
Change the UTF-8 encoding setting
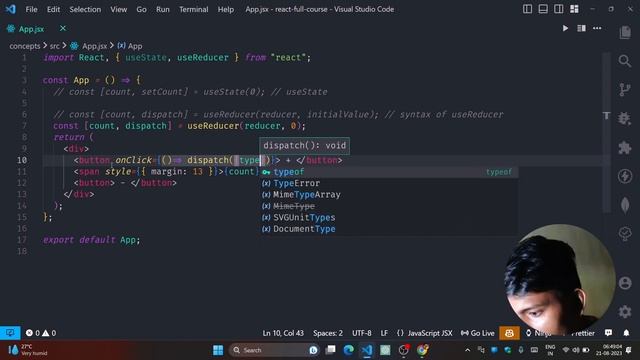[x=362, y=333]
